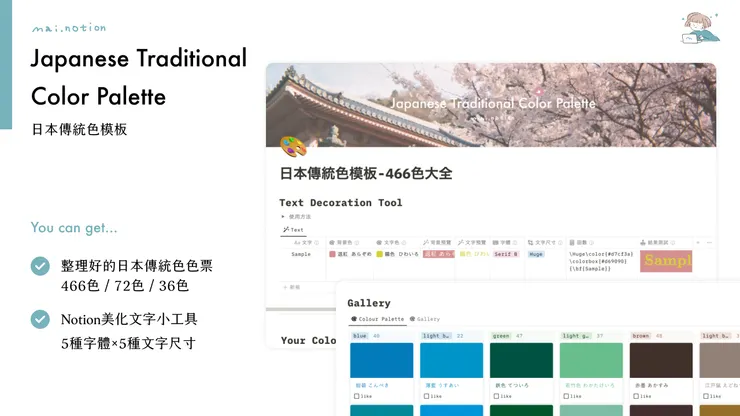Check like on the 赤墨 あかすみ card
Image resolution: width=740 pixels, height=416 pixels.
636,397
